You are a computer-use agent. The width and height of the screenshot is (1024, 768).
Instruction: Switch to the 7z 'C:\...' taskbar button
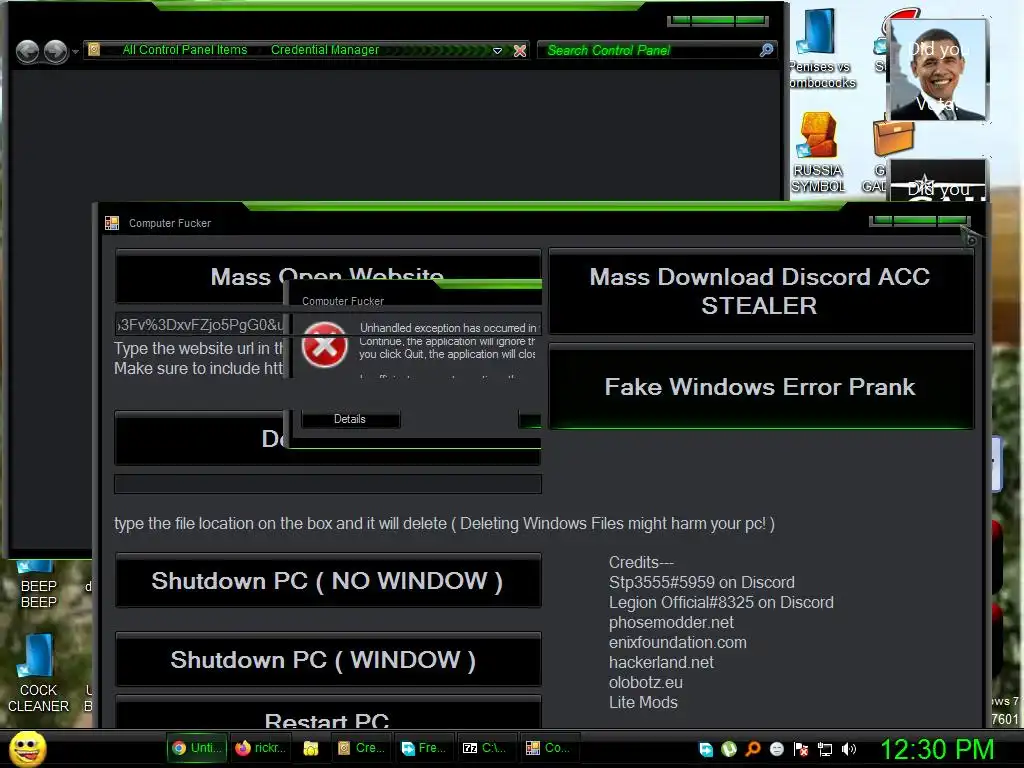click(487, 748)
